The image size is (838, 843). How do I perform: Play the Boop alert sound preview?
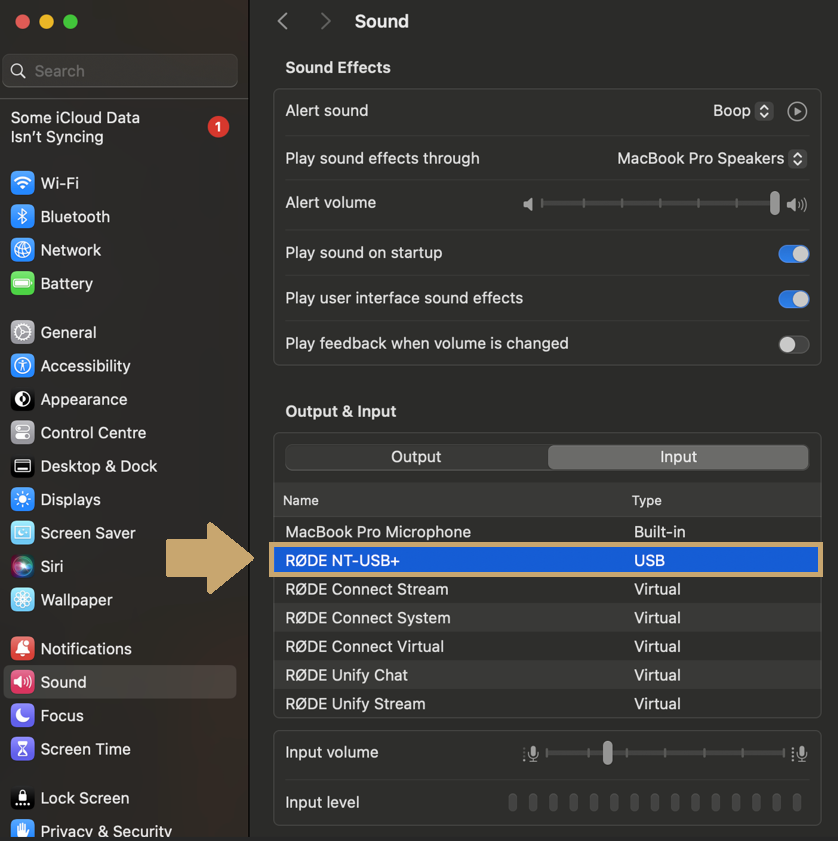click(797, 111)
